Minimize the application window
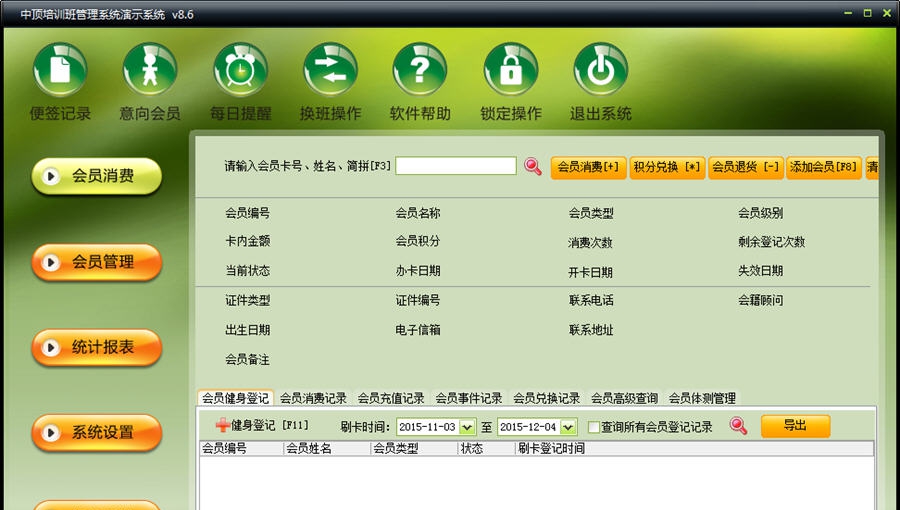This screenshot has width=900, height=510. [848, 13]
